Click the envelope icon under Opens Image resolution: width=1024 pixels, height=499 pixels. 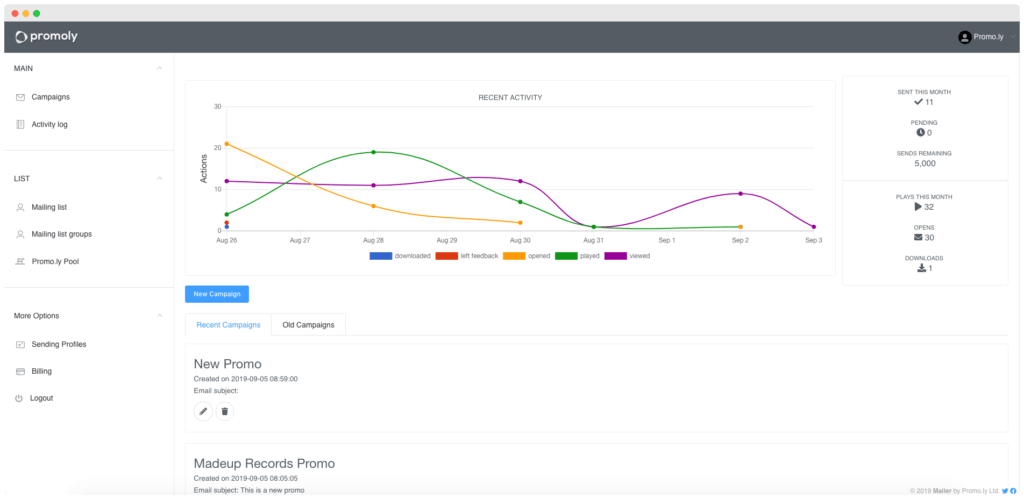(918, 237)
